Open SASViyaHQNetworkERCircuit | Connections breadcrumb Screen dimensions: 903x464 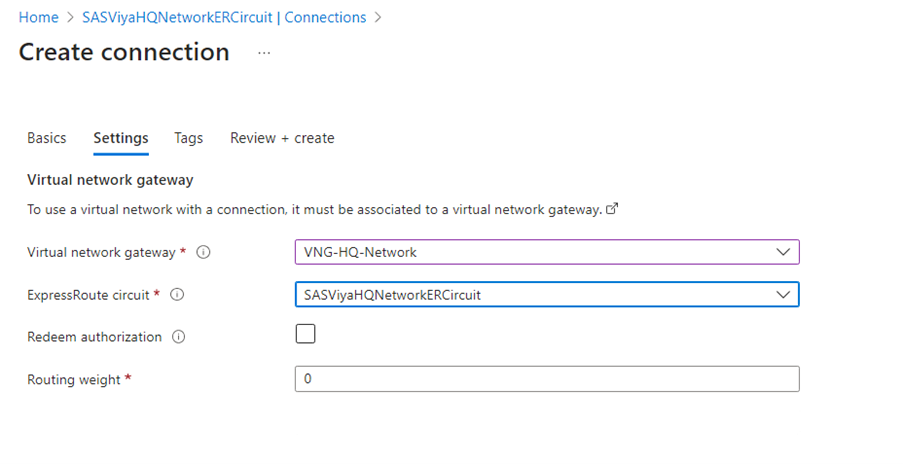coord(224,18)
